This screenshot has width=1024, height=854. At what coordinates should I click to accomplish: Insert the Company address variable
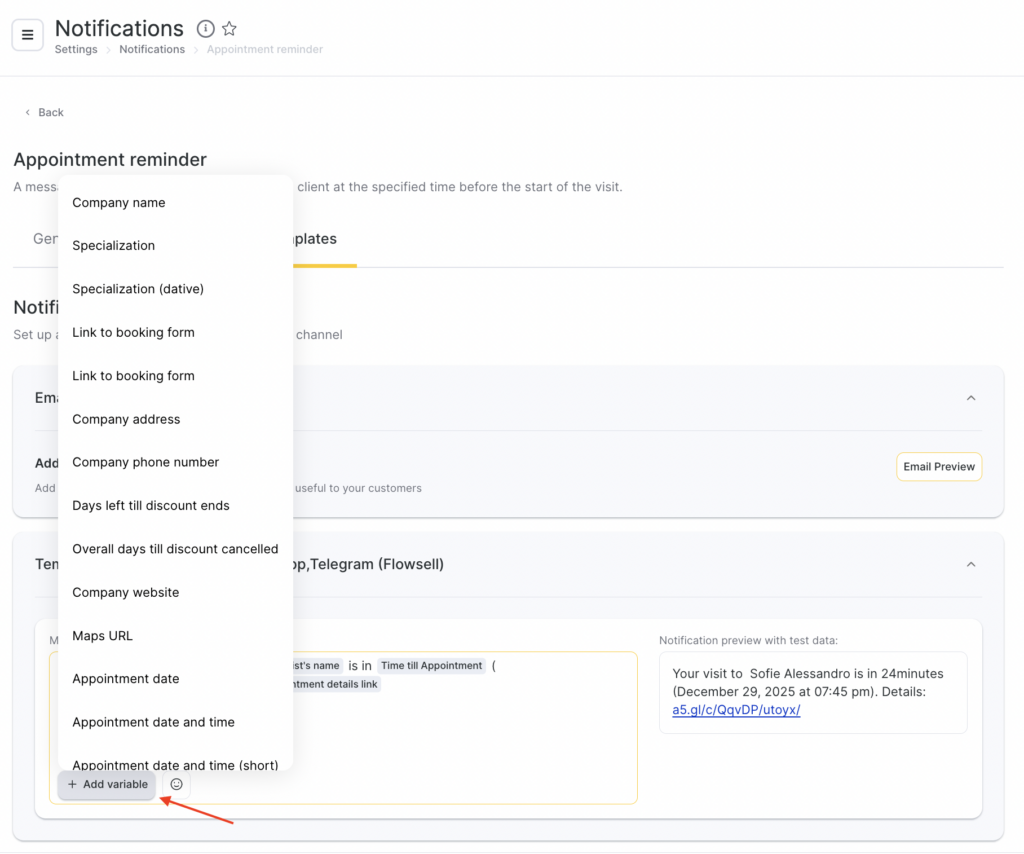click(126, 419)
